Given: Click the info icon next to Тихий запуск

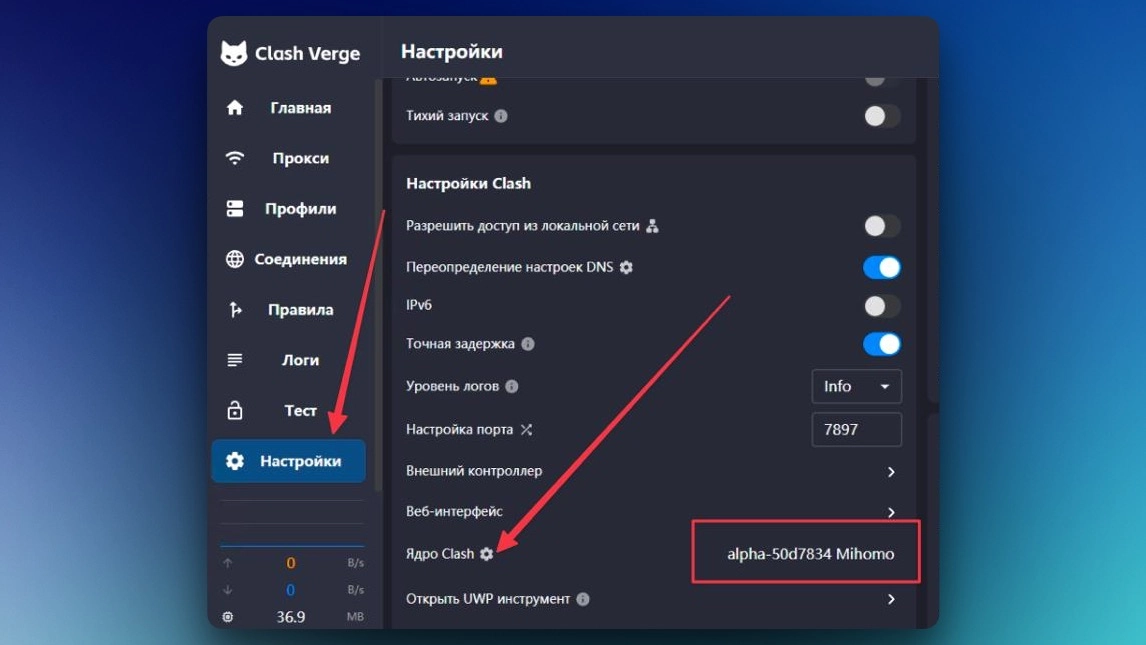Looking at the screenshot, I should (x=501, y=116).
